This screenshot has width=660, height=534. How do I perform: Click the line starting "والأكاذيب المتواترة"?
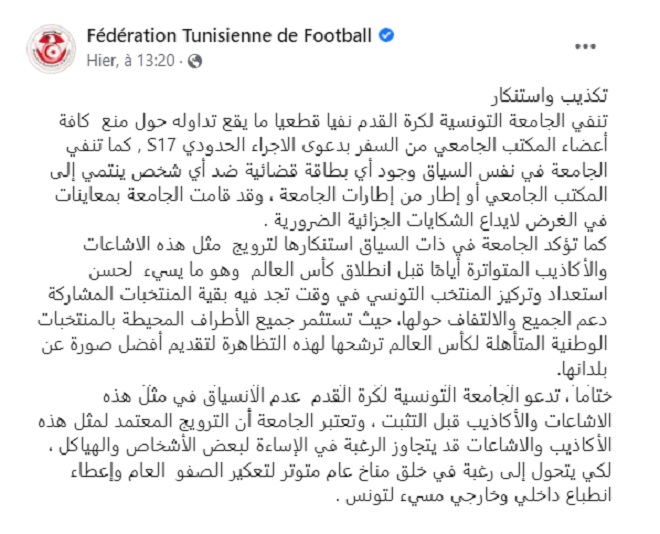tap(347, 270)
